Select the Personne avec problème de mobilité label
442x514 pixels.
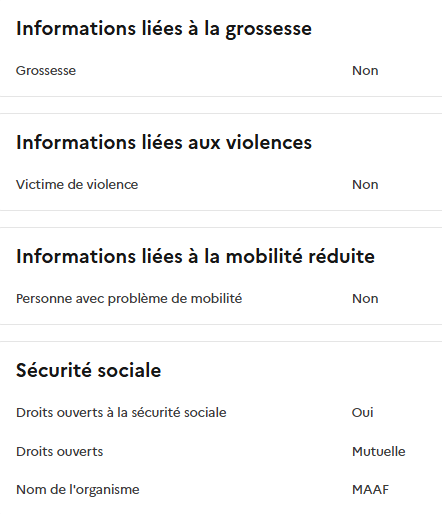coord(129,299)
